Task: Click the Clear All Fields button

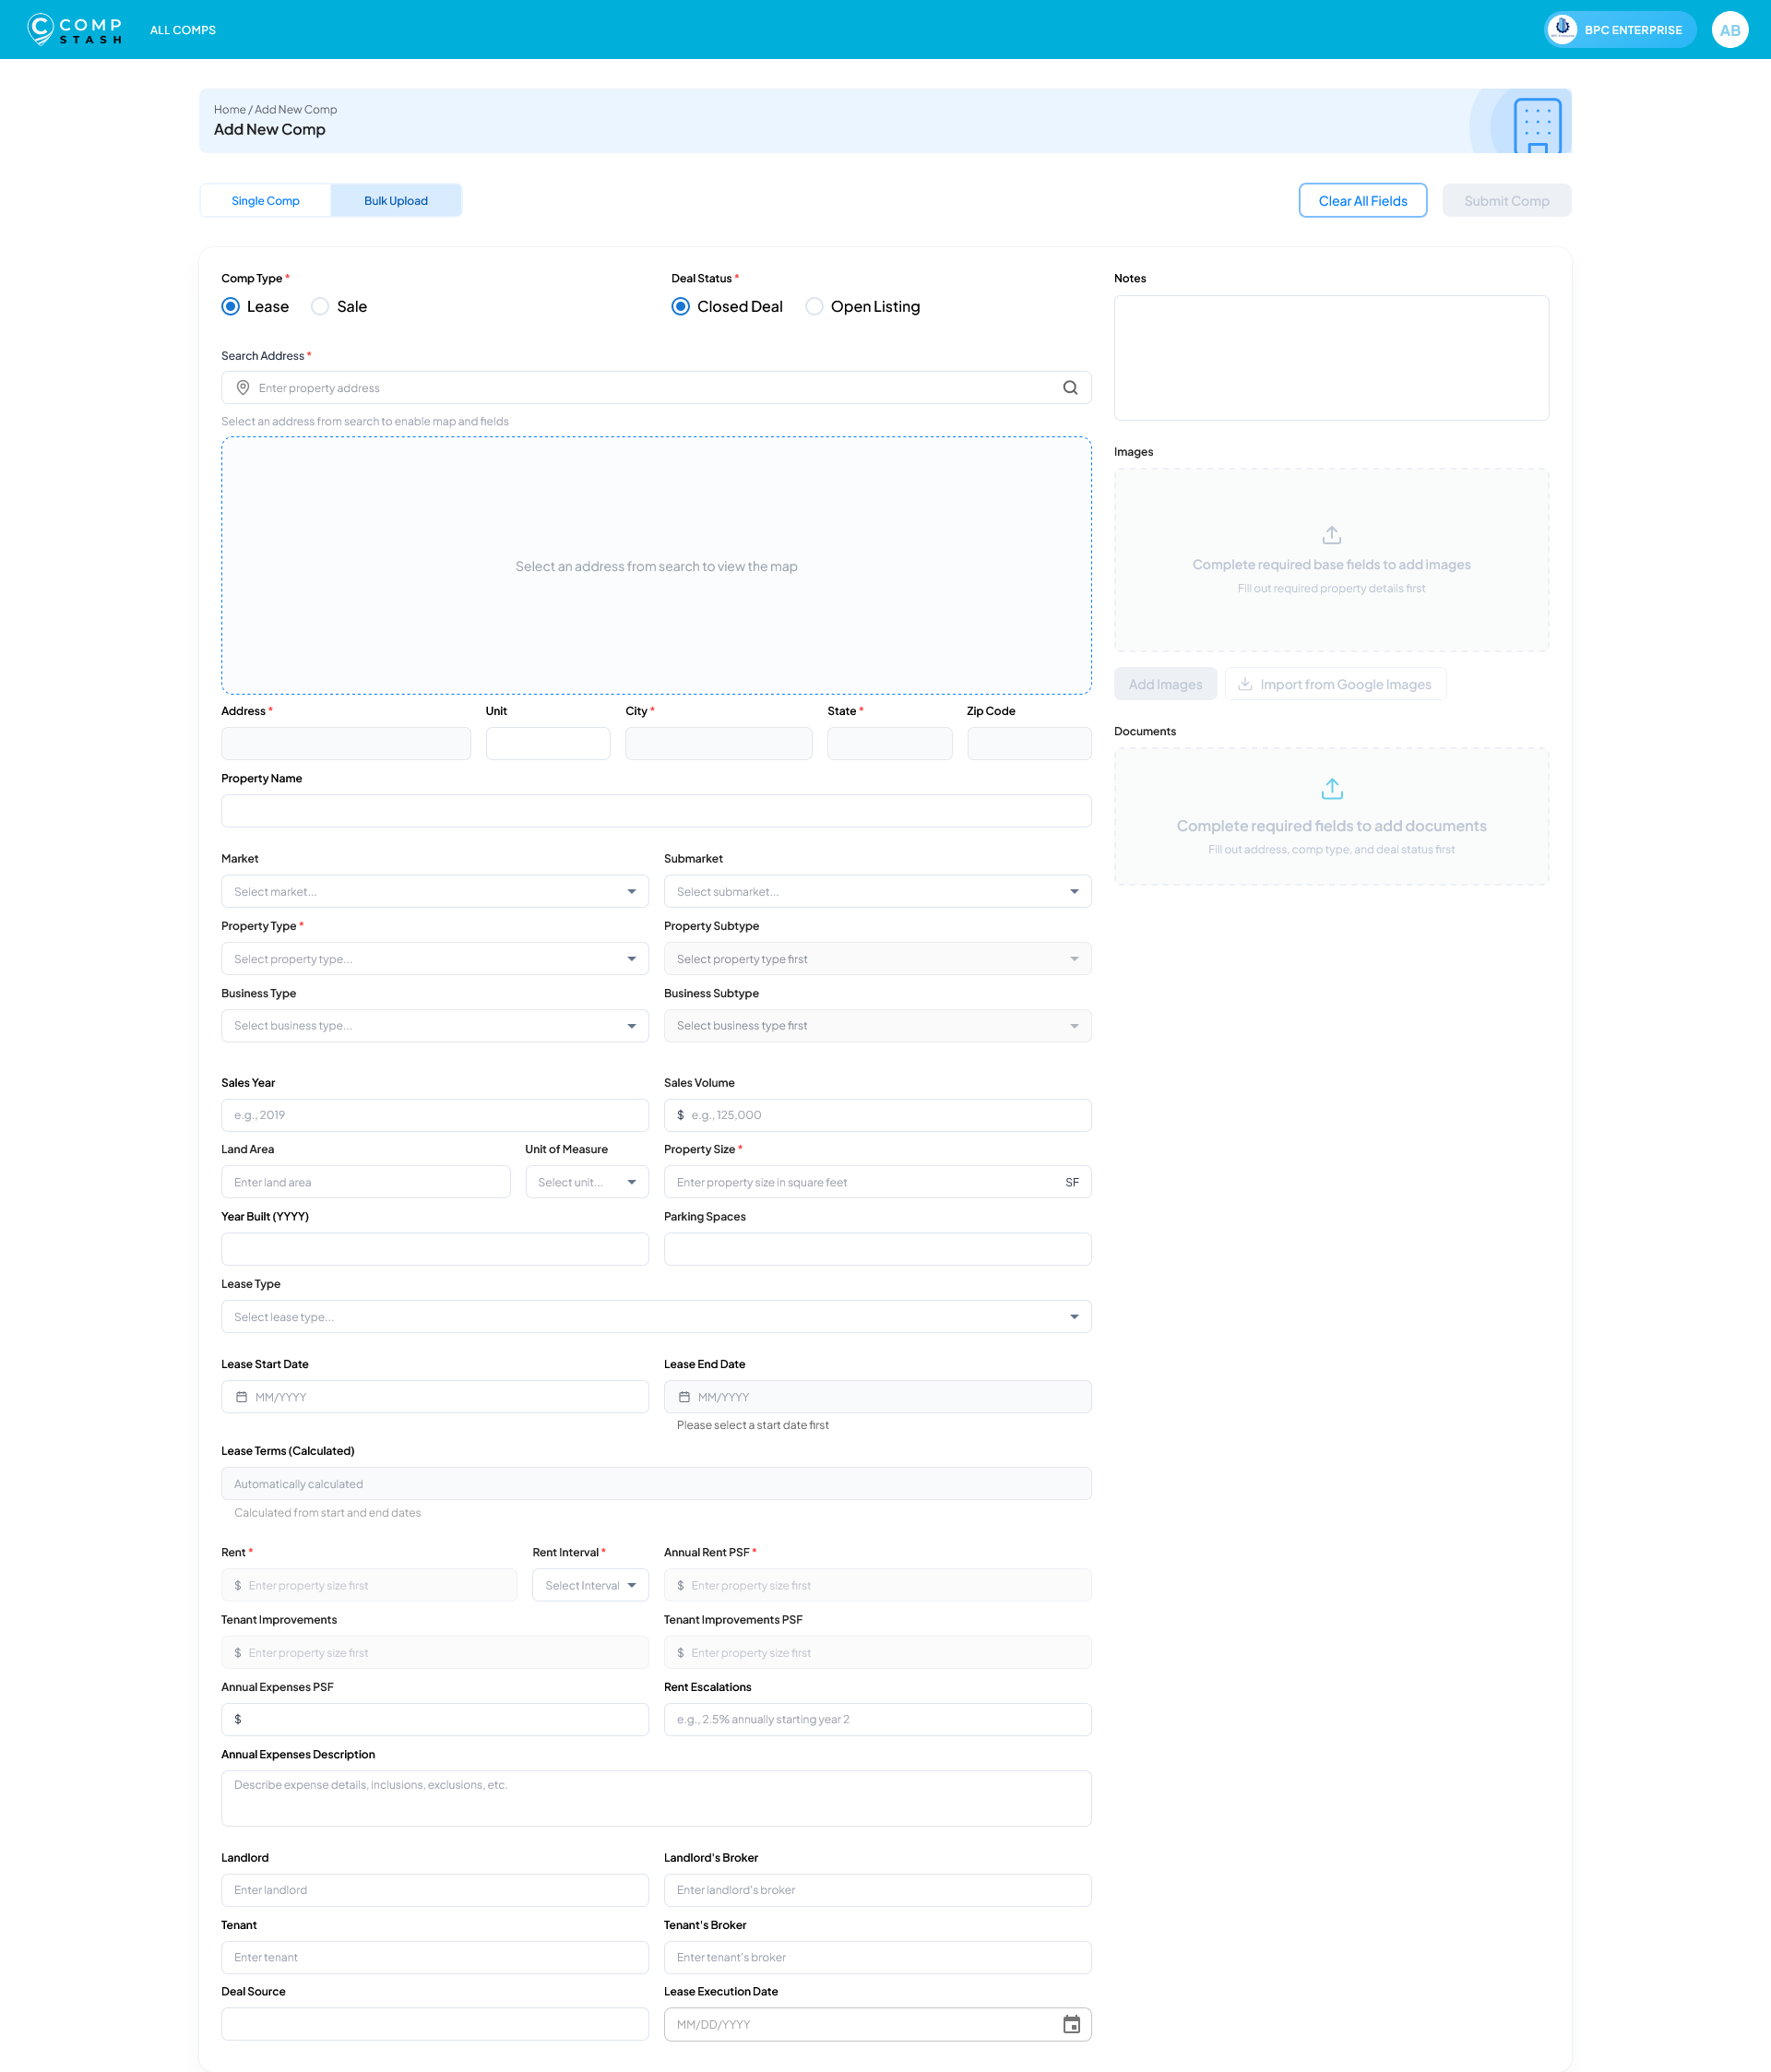Action: click(x=1362, y=201)
